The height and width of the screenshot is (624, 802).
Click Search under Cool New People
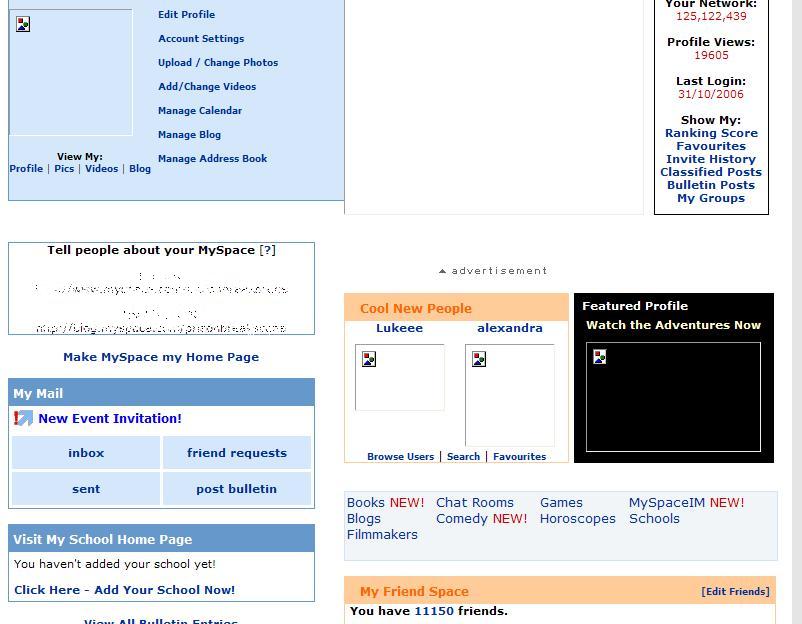coord(463,456)
